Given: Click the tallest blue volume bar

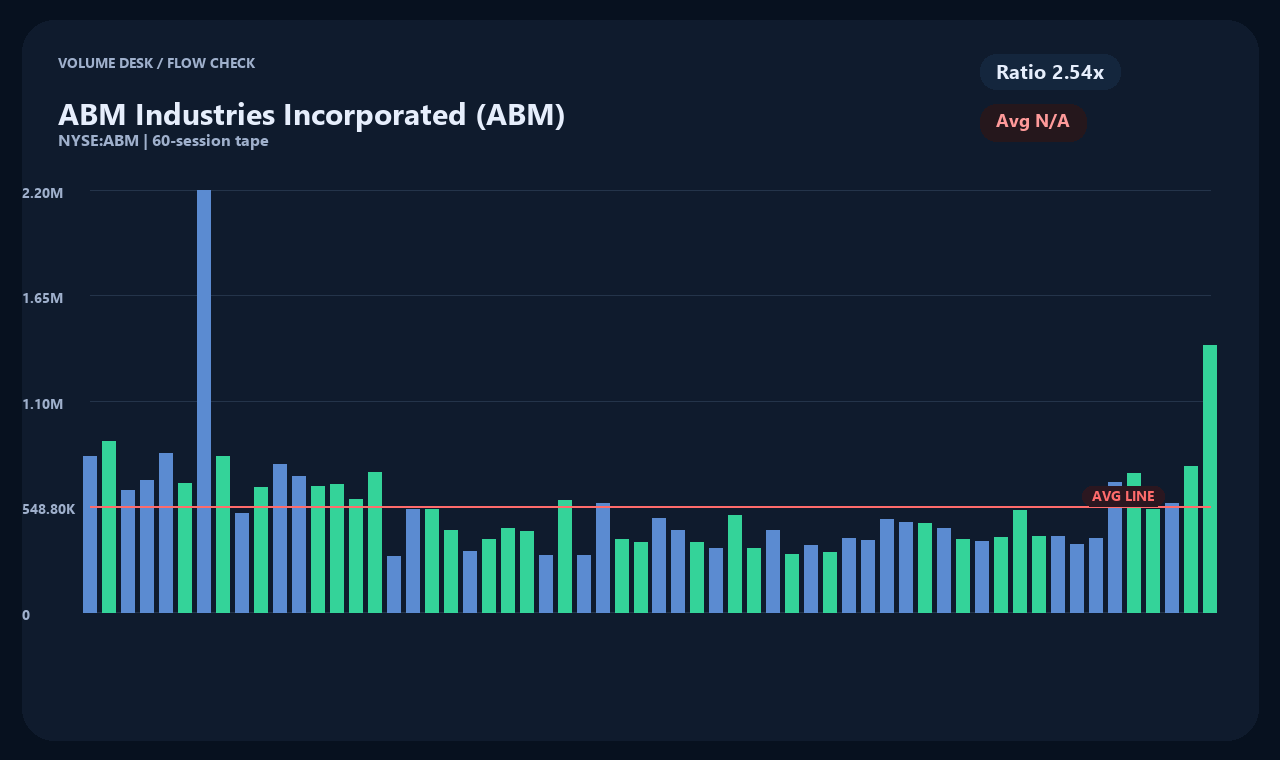Looking at the screenshot, I should point(204,401).
